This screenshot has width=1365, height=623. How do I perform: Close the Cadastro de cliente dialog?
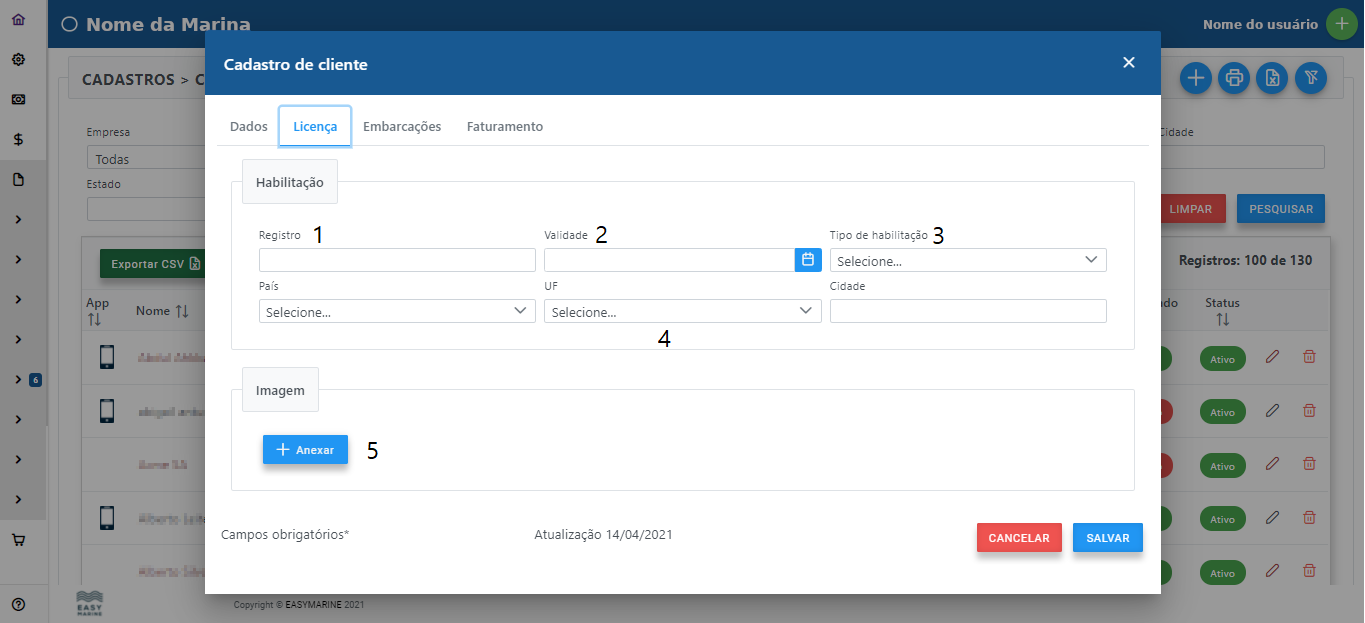coord(1129,63)
